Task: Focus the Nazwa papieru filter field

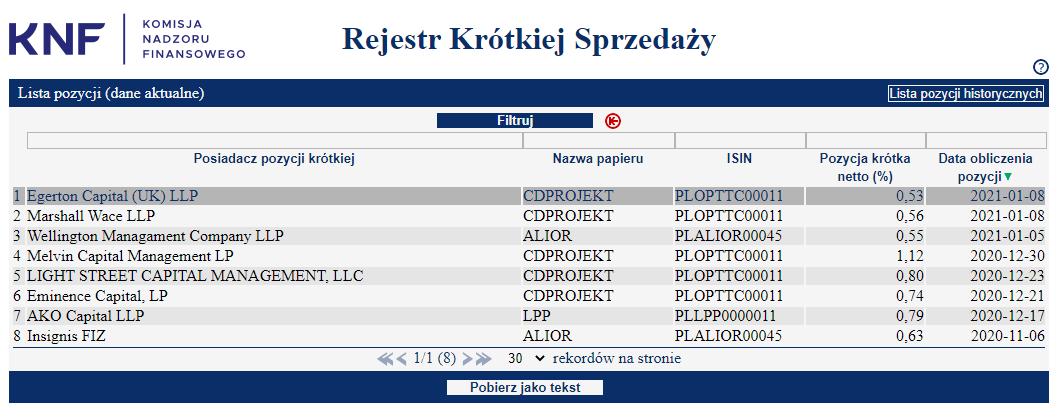Action: (599, 140)
